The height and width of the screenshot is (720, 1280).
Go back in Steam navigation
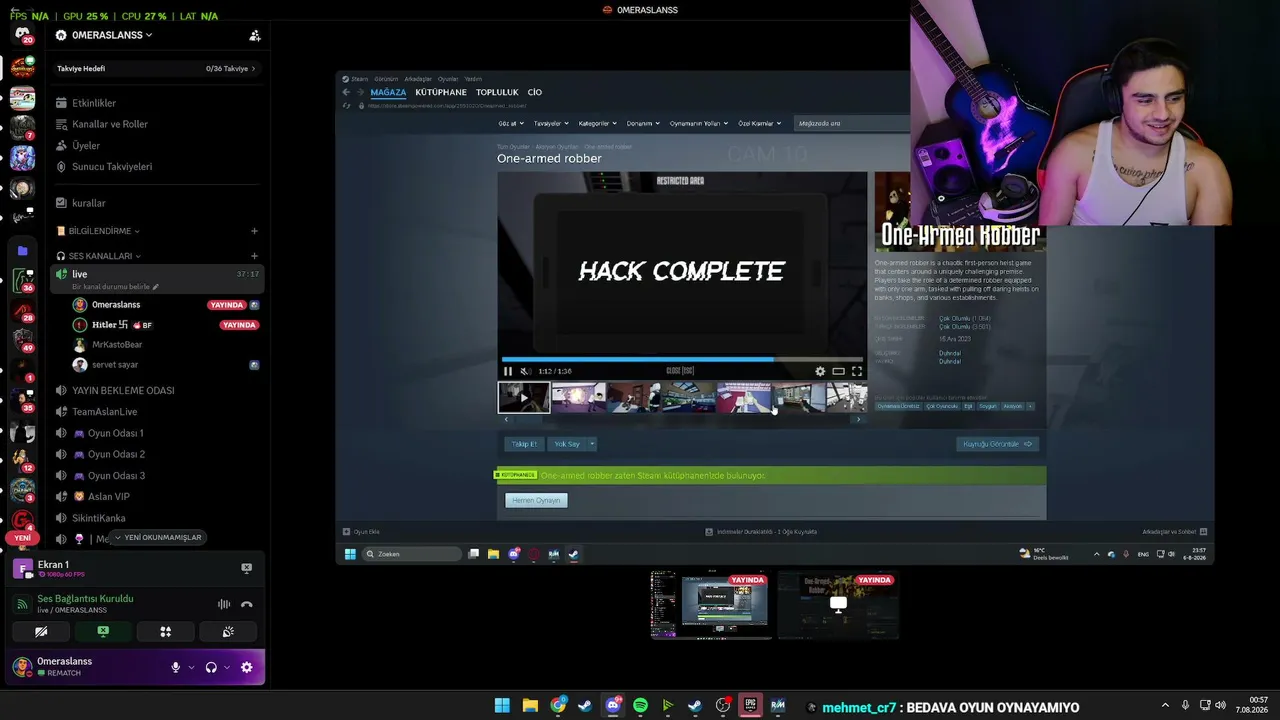pyautogui.click(x=346, y=92)
